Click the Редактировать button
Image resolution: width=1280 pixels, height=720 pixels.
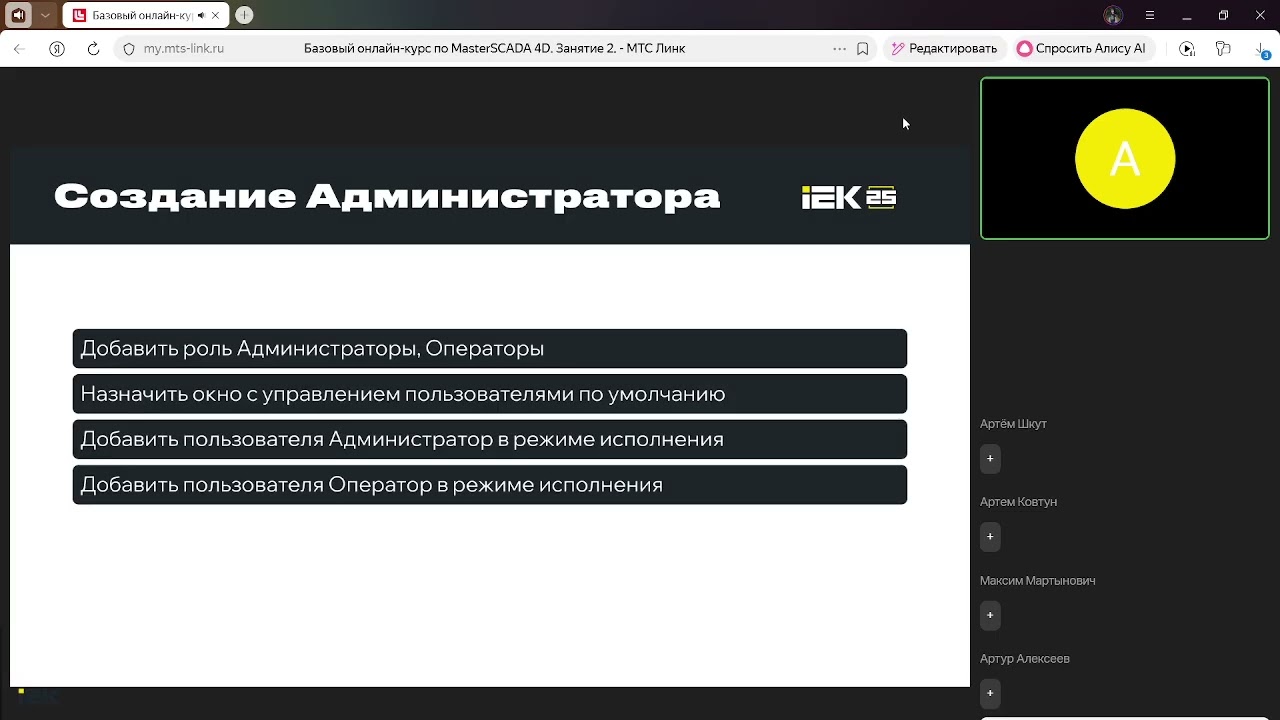pos(944,48)
